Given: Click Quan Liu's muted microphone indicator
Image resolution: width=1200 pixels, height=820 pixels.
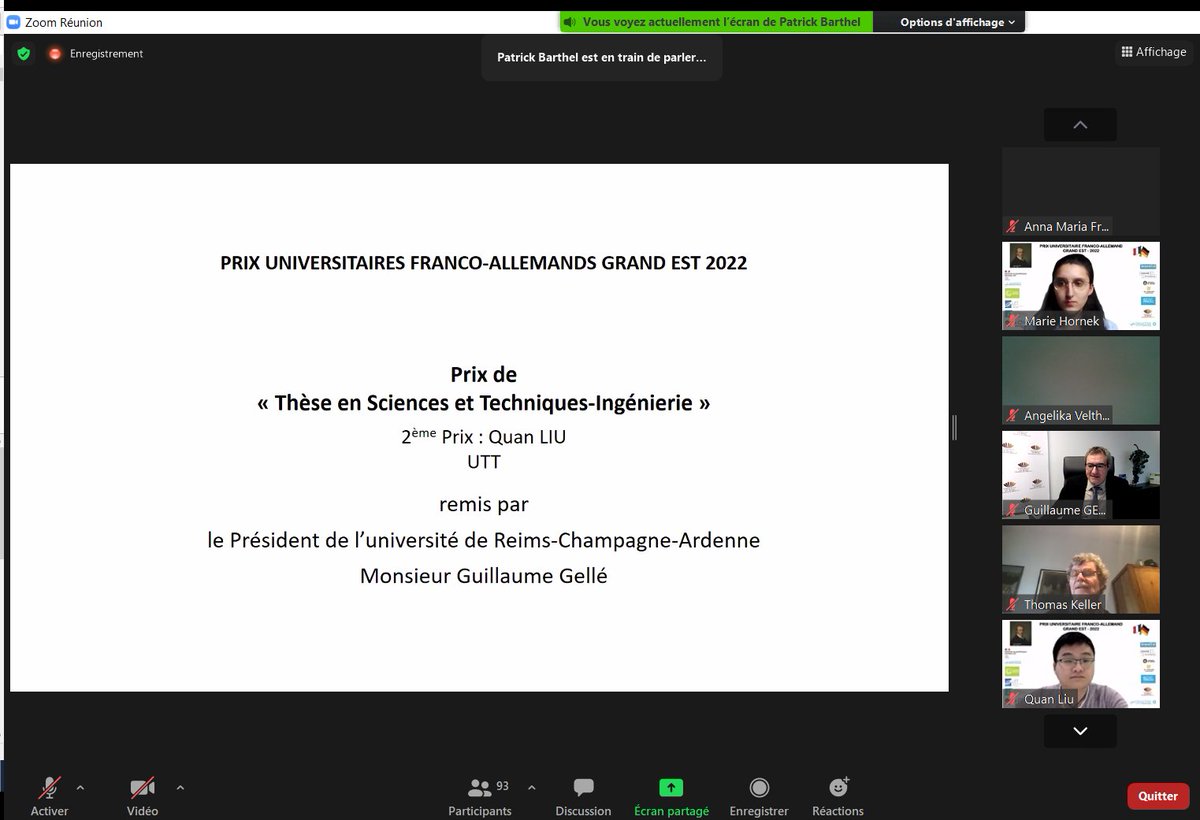Looking at the screenshot, I should tap(1013, 699).
